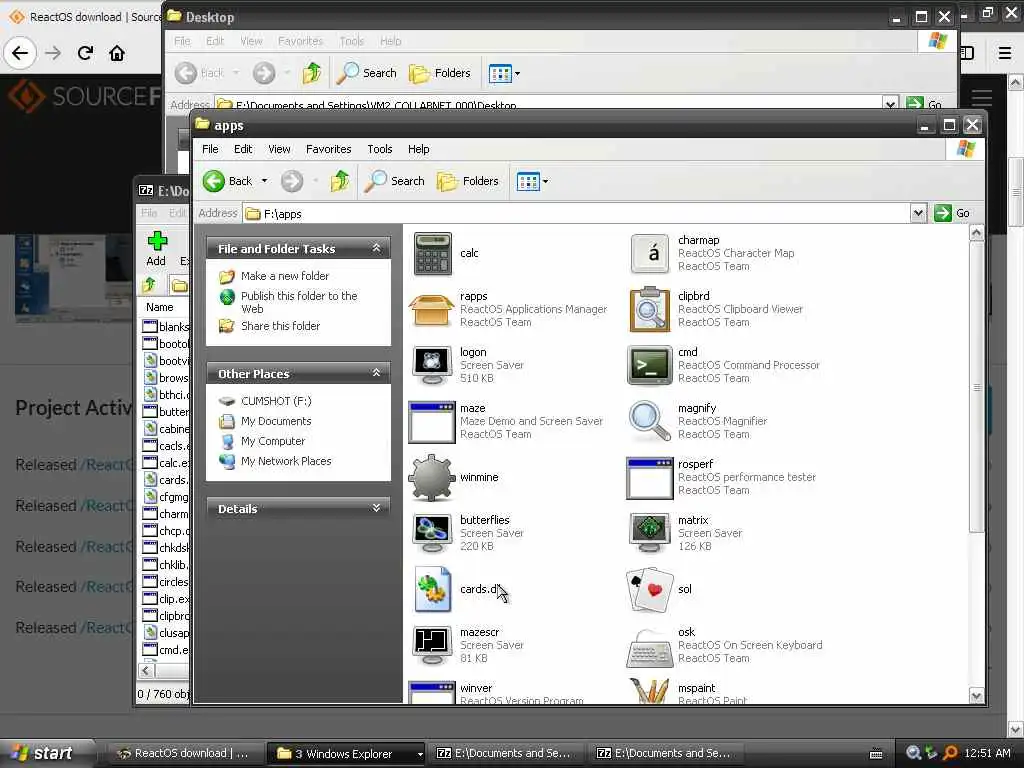The width and height of the screenshot is (1024, 768).
Task: Open the sol solitaire cards icon
Action: click(x=649, y=590)
